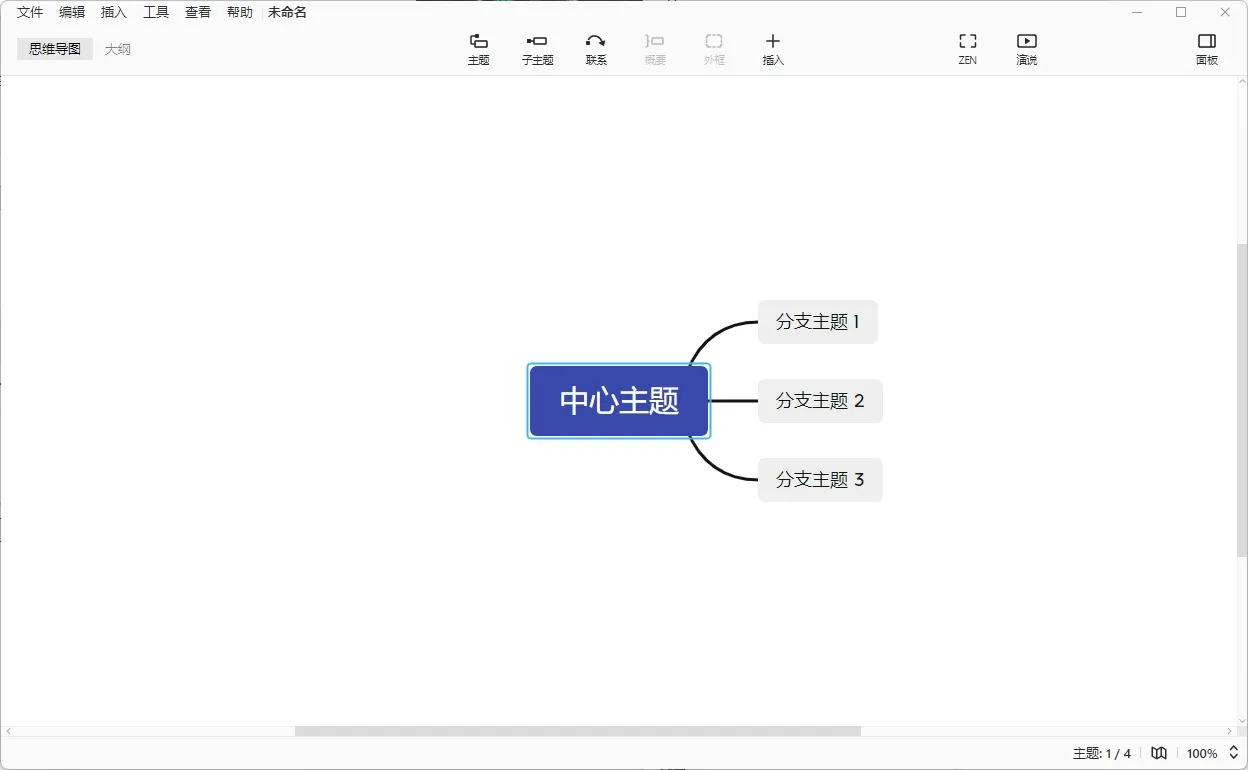Switch to the 大纲 (Outline) tab
This screenshot has width=1248, height=770.
pos(117,48)
